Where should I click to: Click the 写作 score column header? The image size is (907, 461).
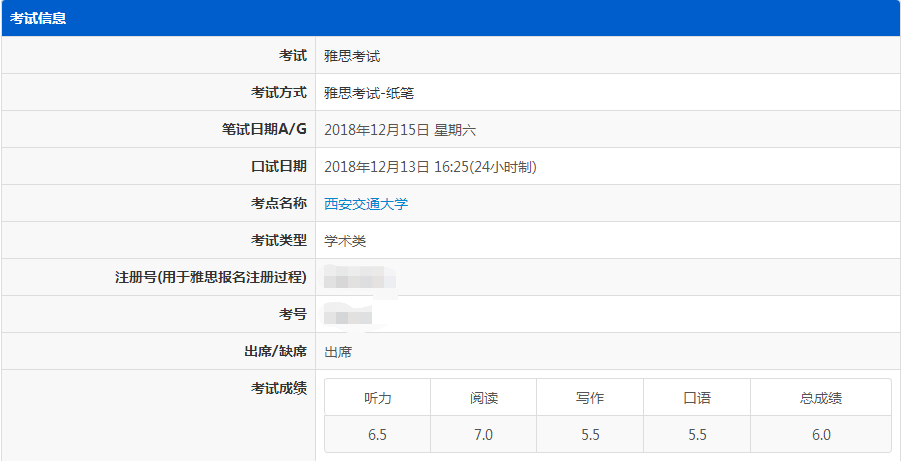click(590, 398)
